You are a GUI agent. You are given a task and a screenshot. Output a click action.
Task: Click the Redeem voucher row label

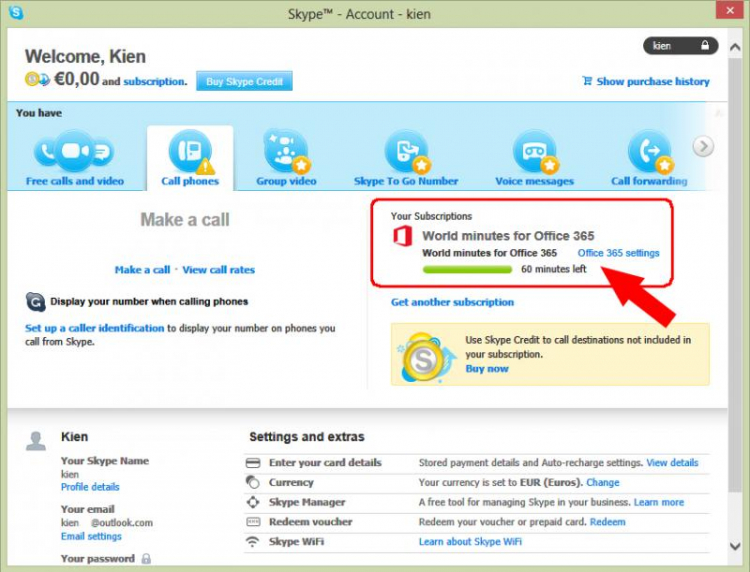(x=310, y=522)
